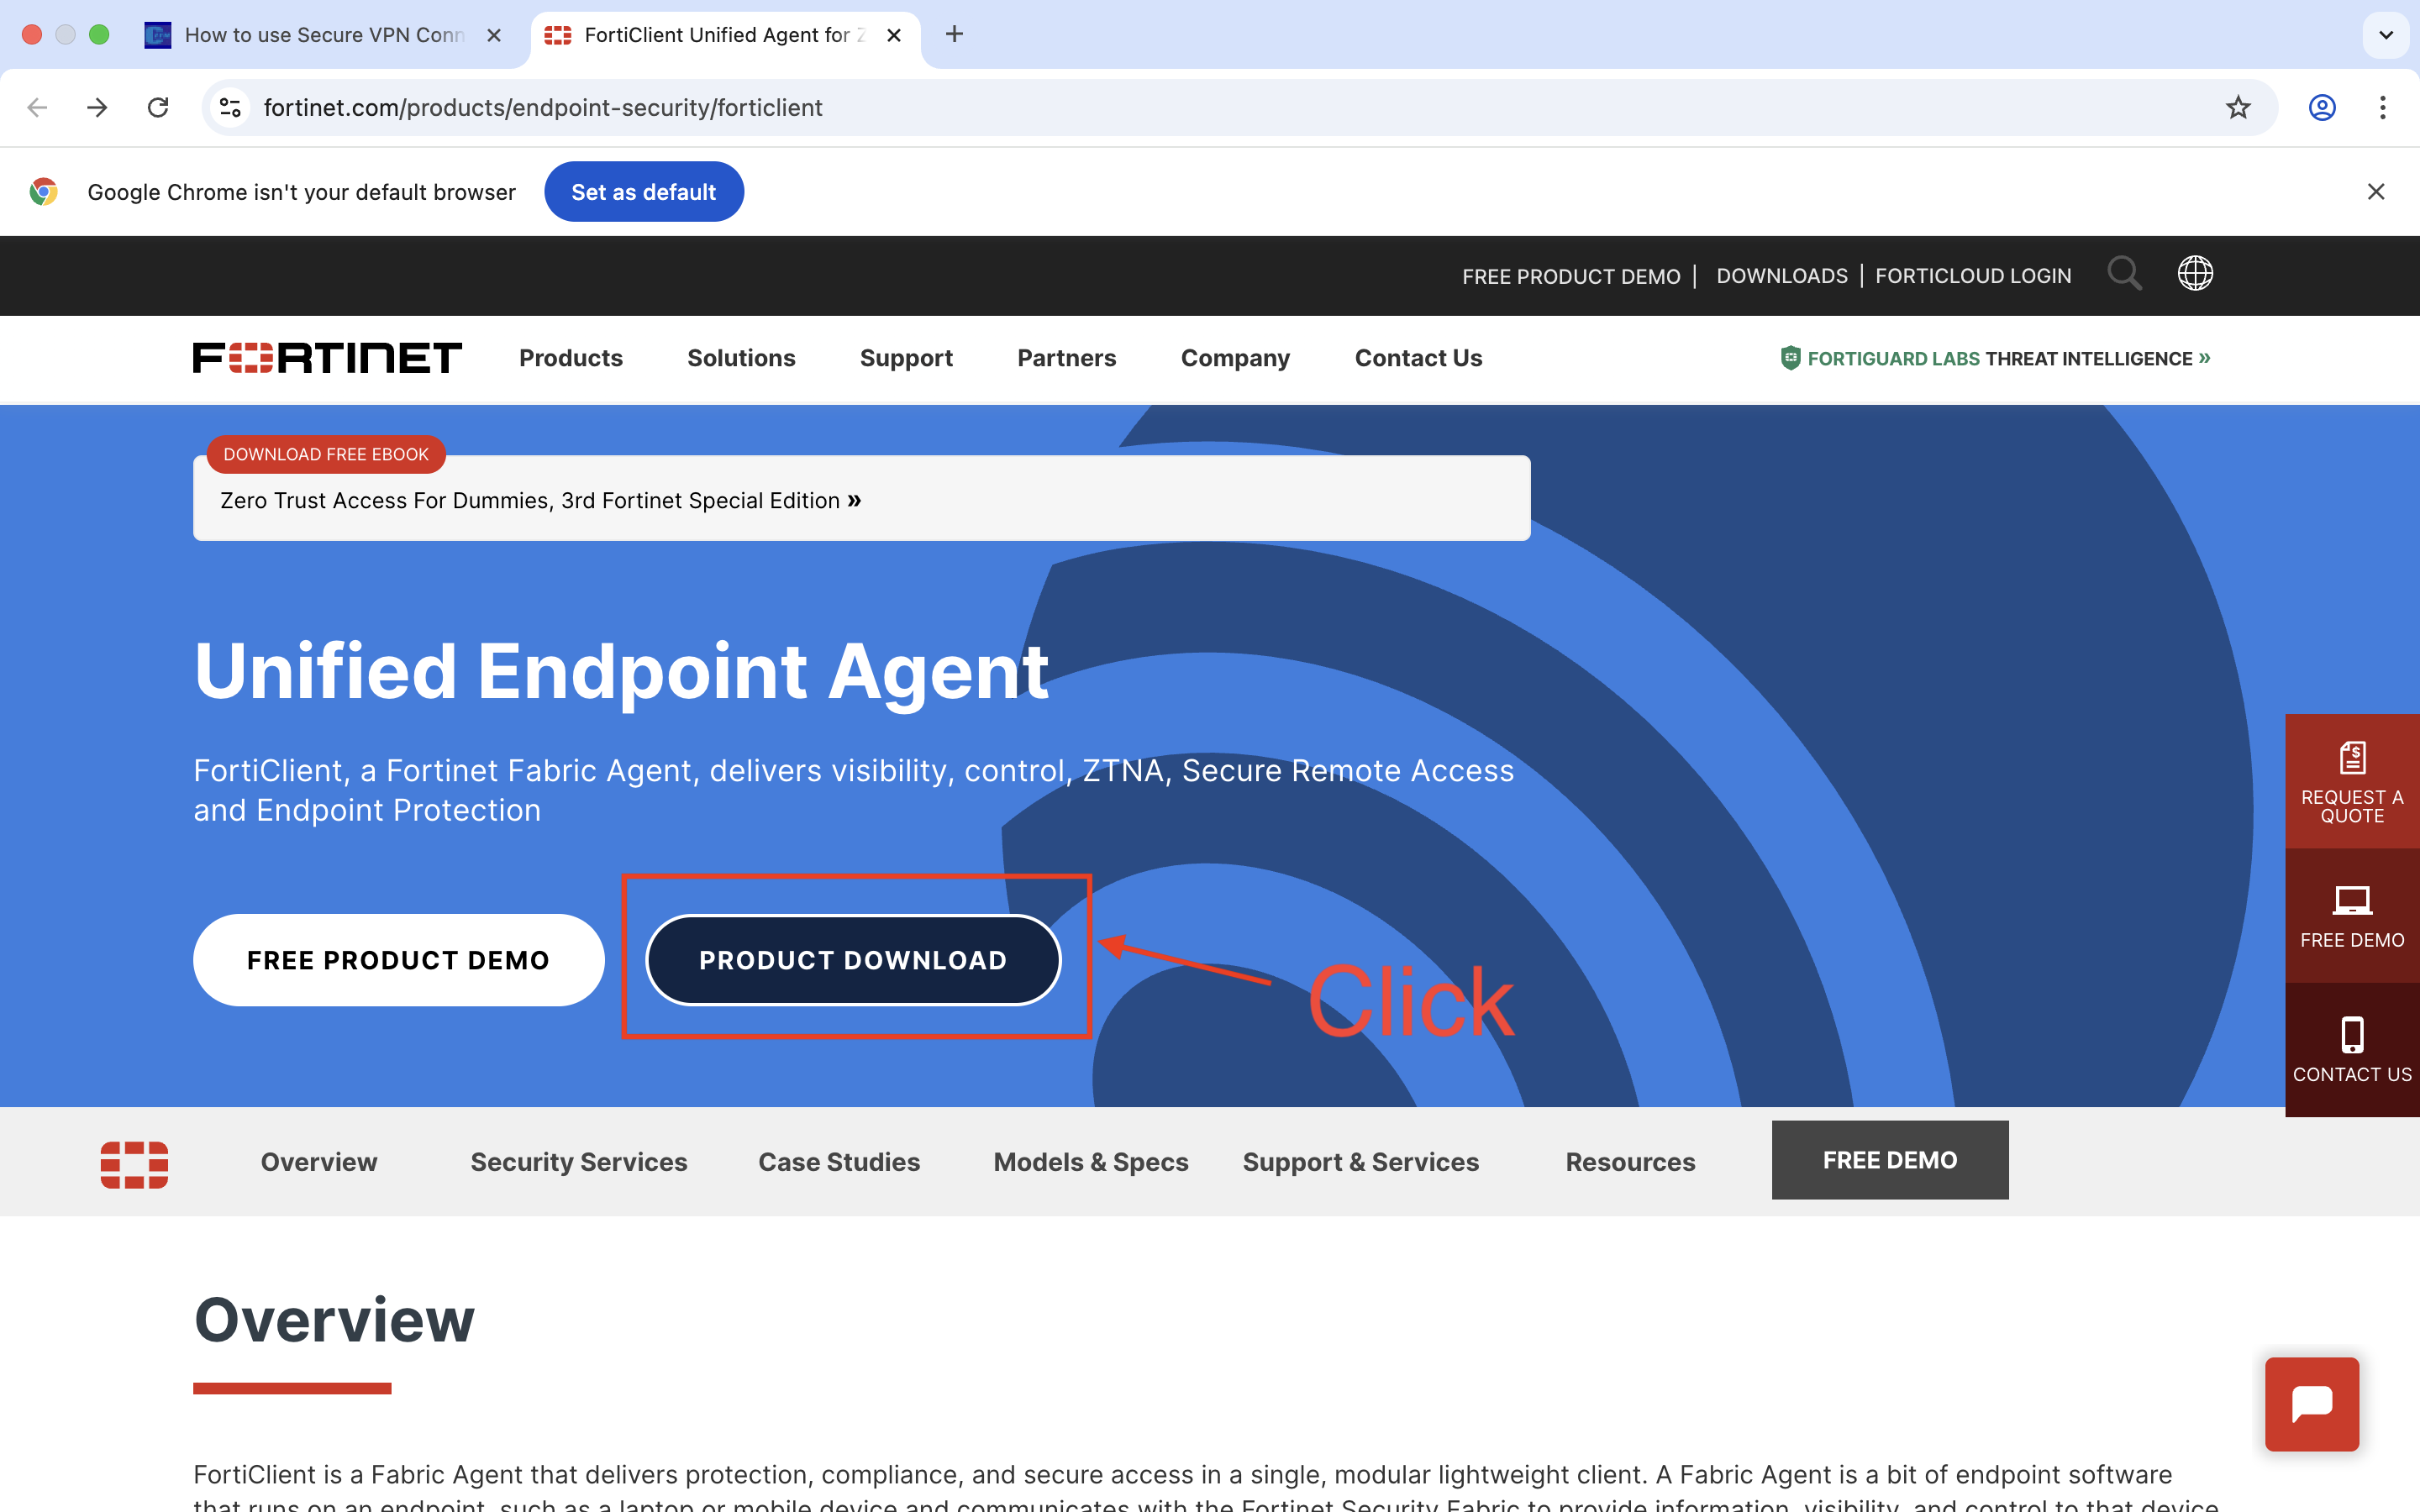Click Set as default button

644,191
